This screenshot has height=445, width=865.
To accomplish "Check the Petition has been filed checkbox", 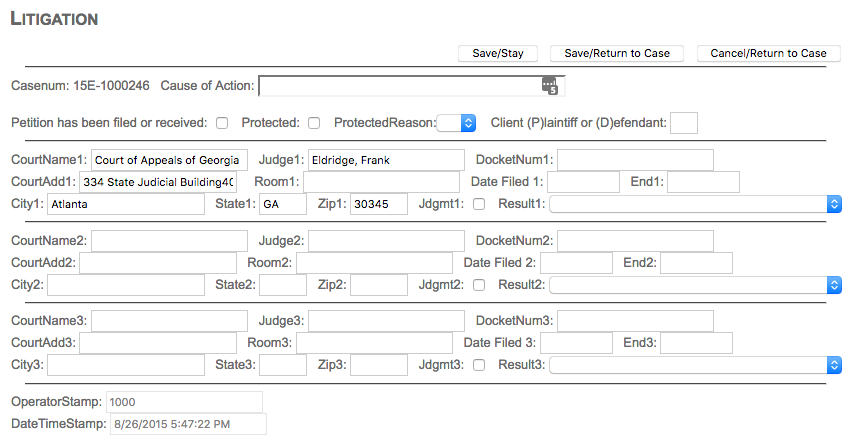I will [222, 123].
